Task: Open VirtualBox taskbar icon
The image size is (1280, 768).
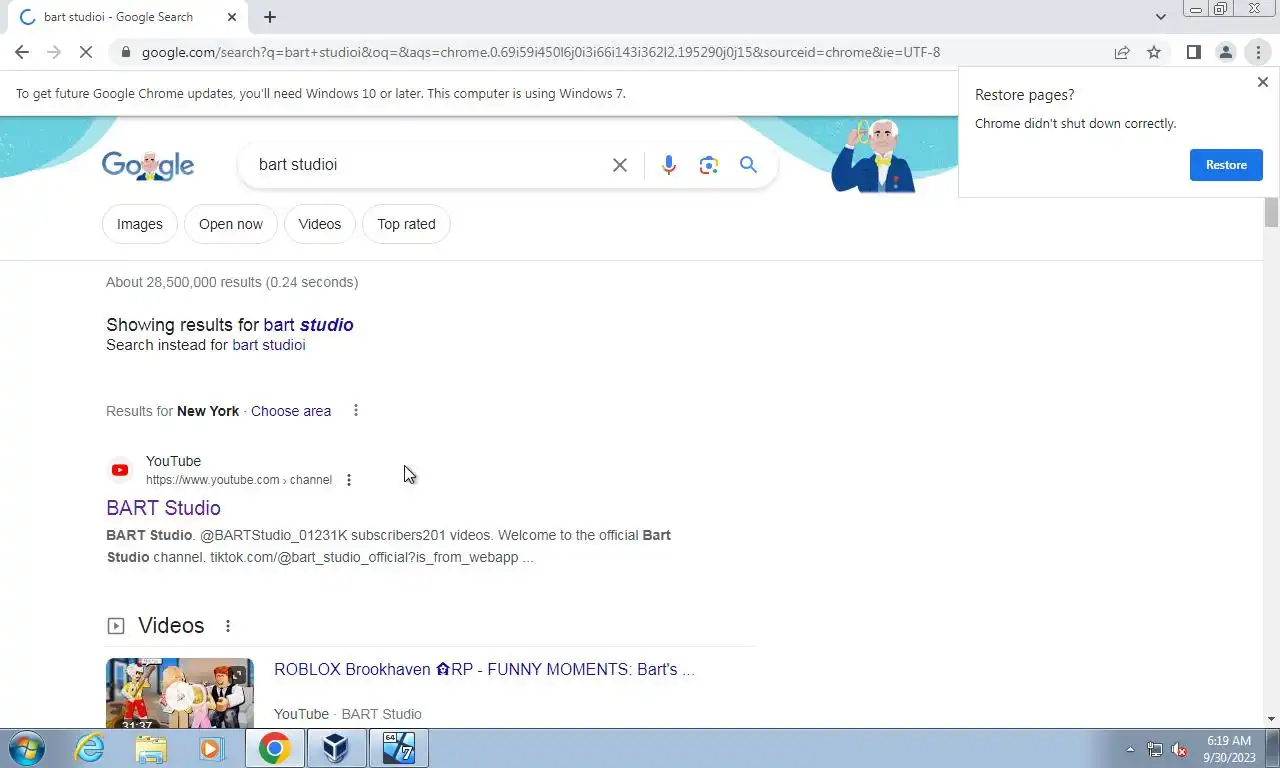Action: 336,748
